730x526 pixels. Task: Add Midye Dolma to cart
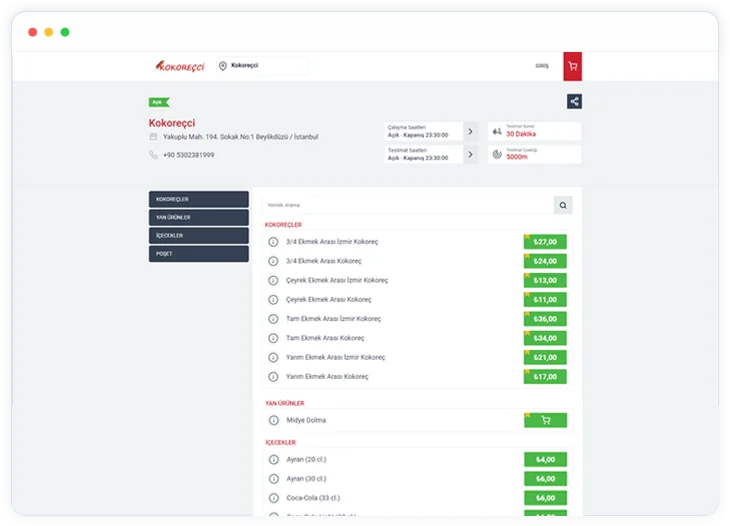545,421
